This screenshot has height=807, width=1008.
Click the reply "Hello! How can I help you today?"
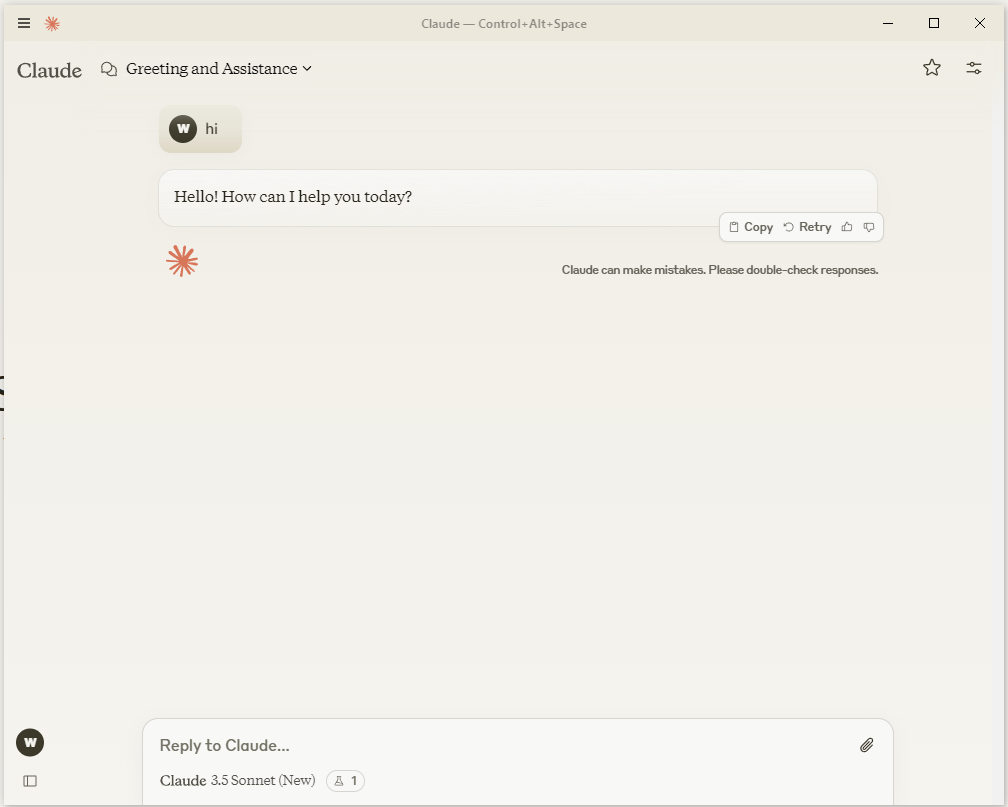pyautogui.click(x=292, y=197)
